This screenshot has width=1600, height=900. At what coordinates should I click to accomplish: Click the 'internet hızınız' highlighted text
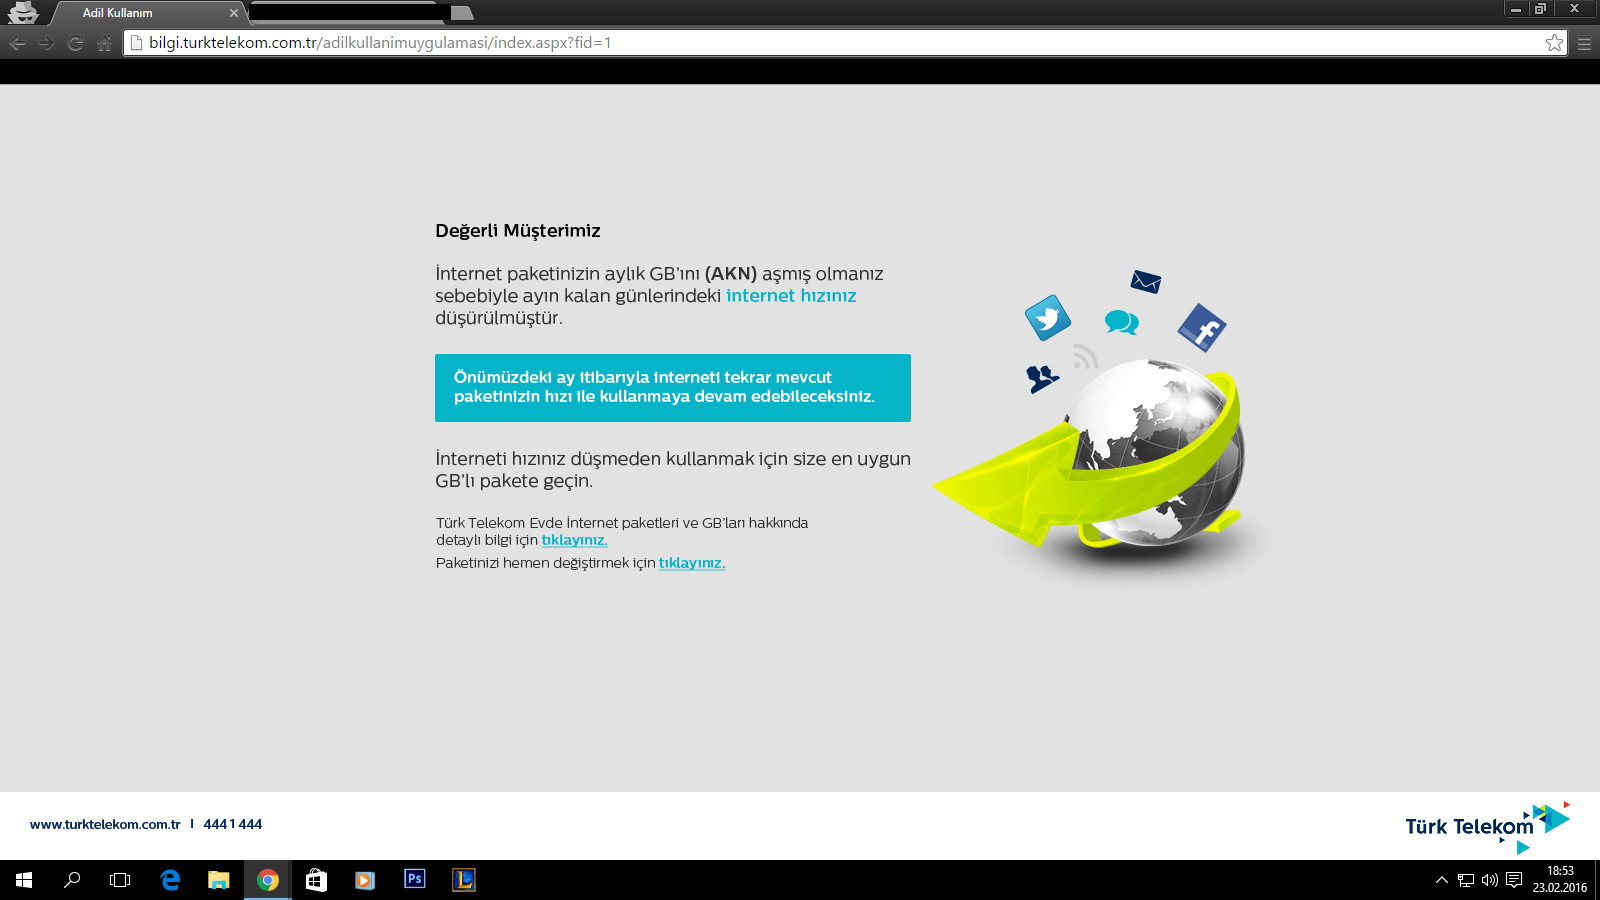point(791,296)
